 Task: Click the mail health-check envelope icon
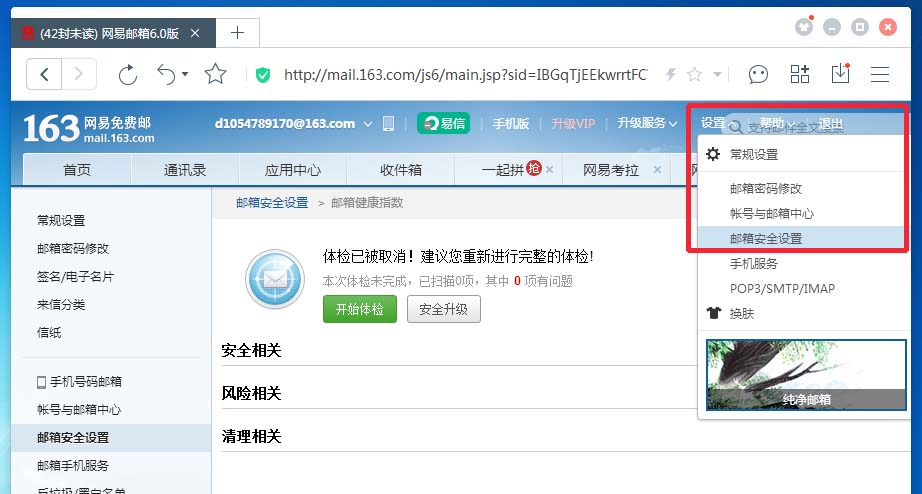point(275,279)
